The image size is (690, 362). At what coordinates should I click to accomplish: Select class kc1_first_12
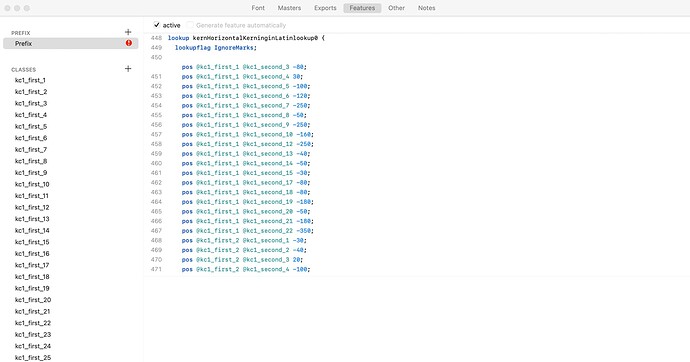point(32,207)
